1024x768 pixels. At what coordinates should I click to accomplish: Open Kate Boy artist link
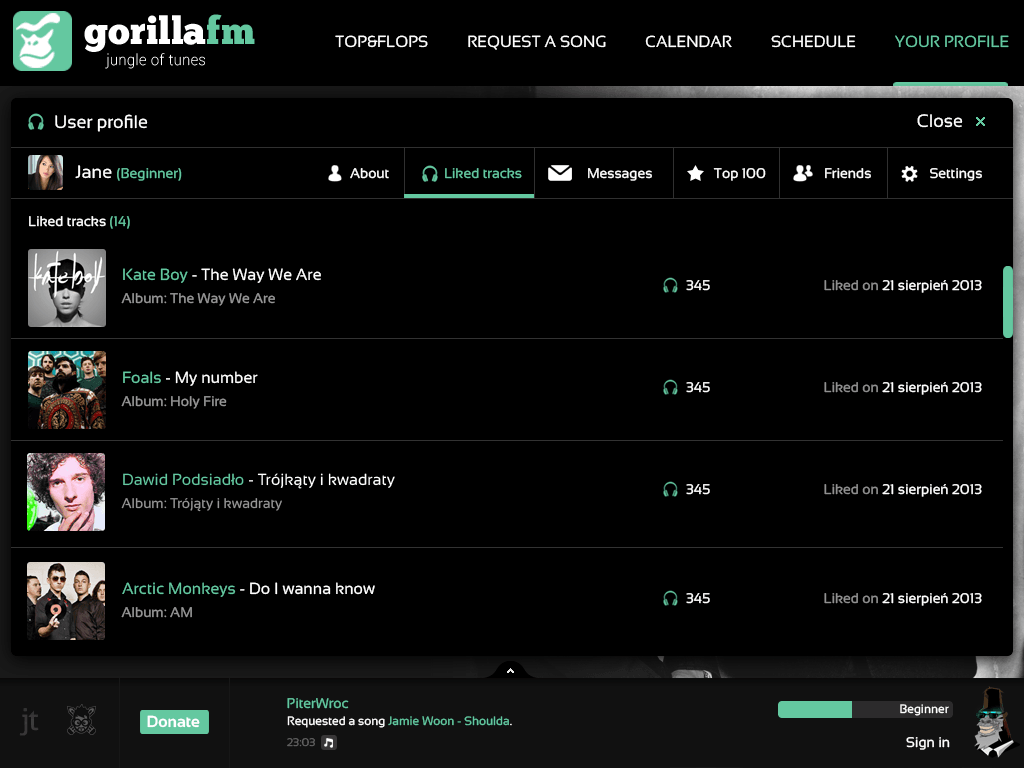coord(155,274)
